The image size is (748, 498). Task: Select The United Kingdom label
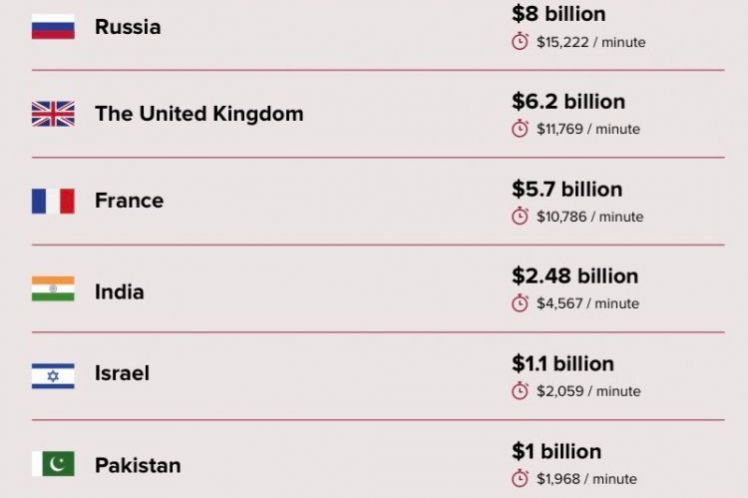coord(199,114)
